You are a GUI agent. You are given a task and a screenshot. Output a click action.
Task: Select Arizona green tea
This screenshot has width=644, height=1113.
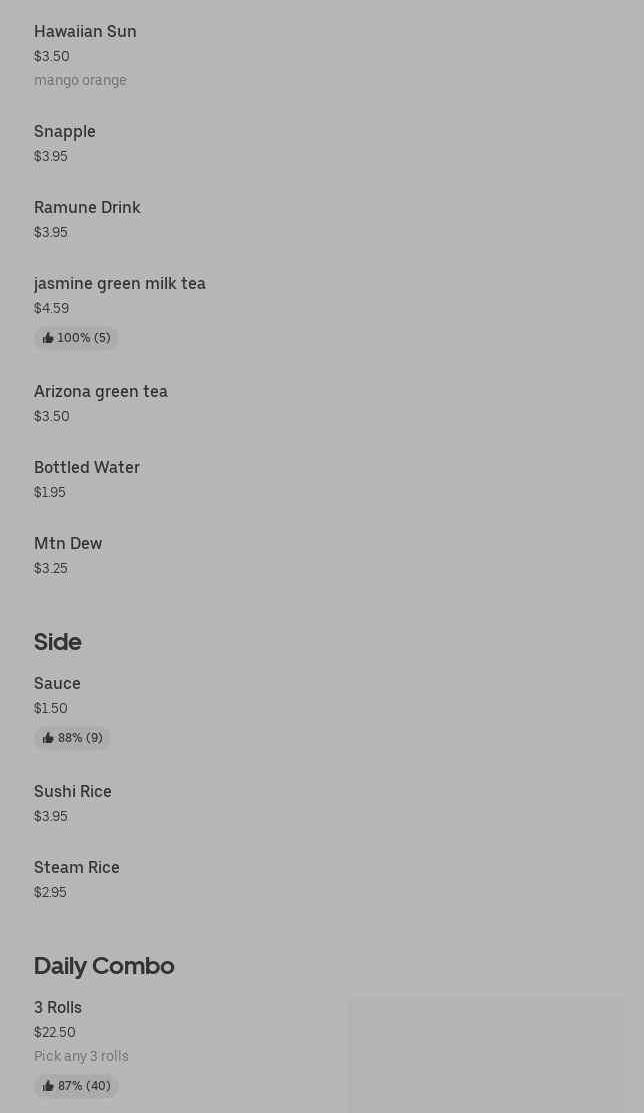click(101, 392)
